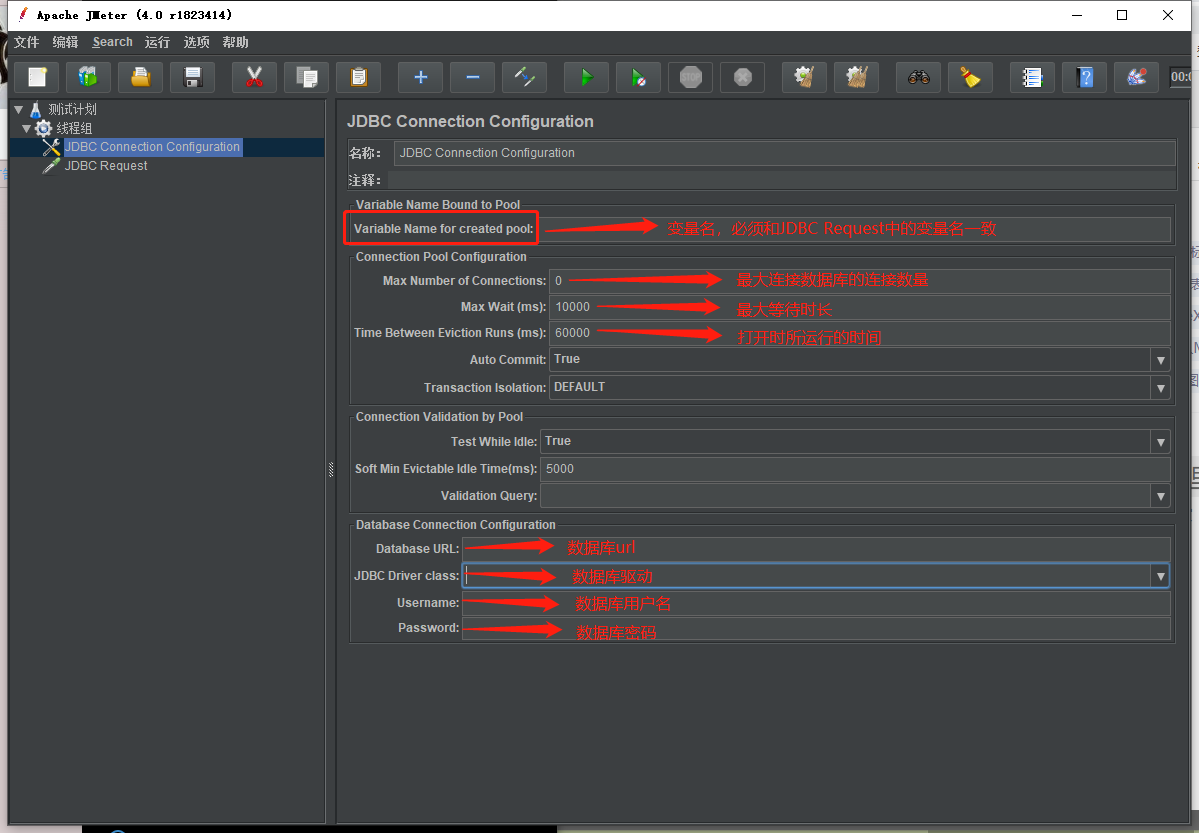The height and width of the screenshot is (833, 1199).
Task: Click the elapsed time display 00:0
Action: pyautogui.click(x=1181, y=76)
